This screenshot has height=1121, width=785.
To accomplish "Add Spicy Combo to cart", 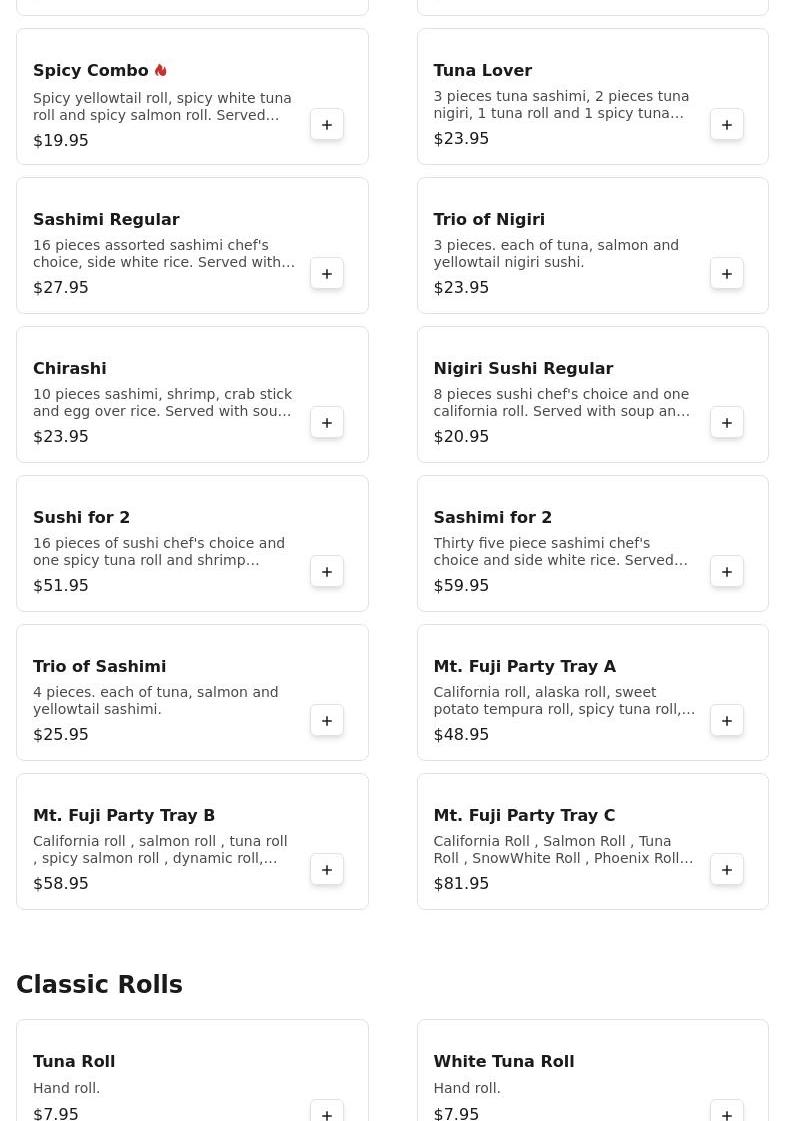I will (x=327, y=125).
